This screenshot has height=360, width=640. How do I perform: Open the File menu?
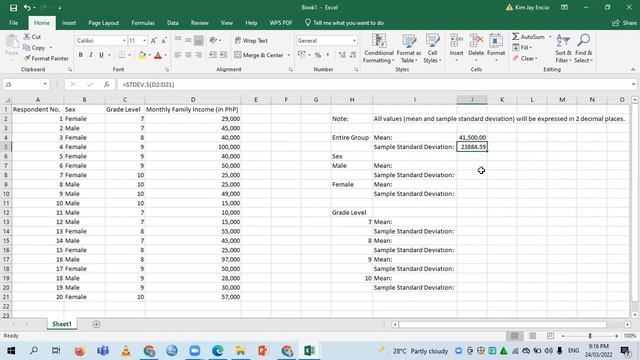(x=13, y=23)
